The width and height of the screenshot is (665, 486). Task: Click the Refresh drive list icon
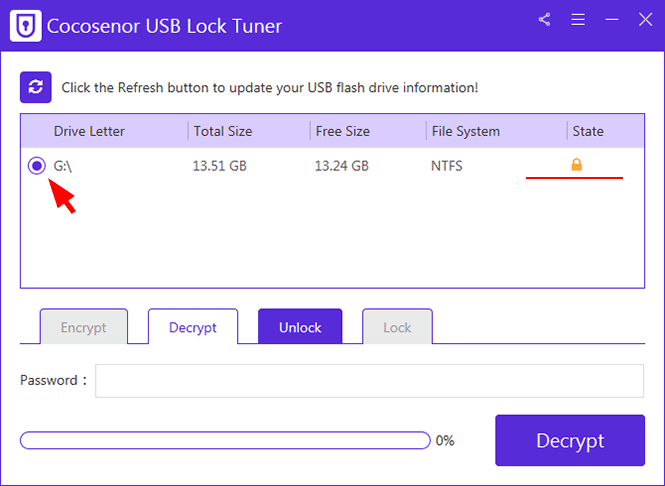tap(36, 87)
